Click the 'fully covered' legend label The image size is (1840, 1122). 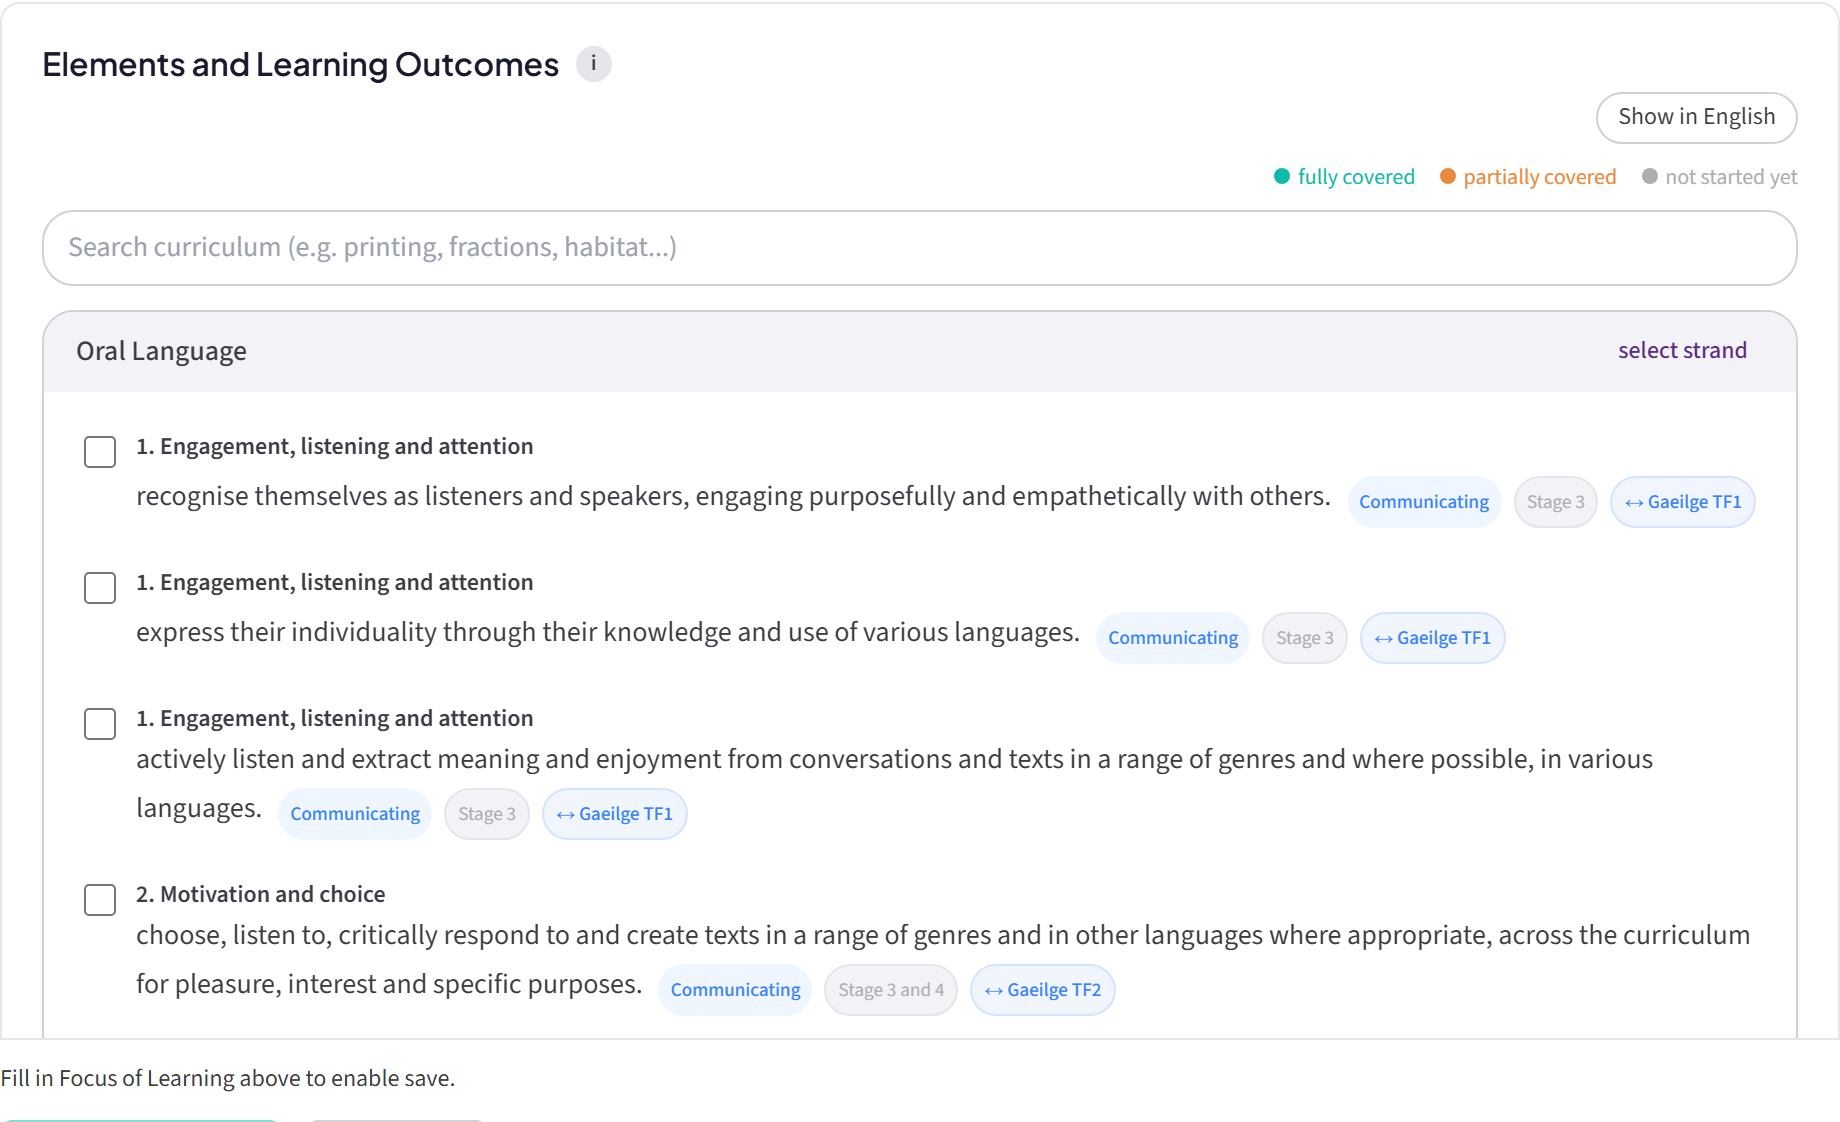(1356, 177)
